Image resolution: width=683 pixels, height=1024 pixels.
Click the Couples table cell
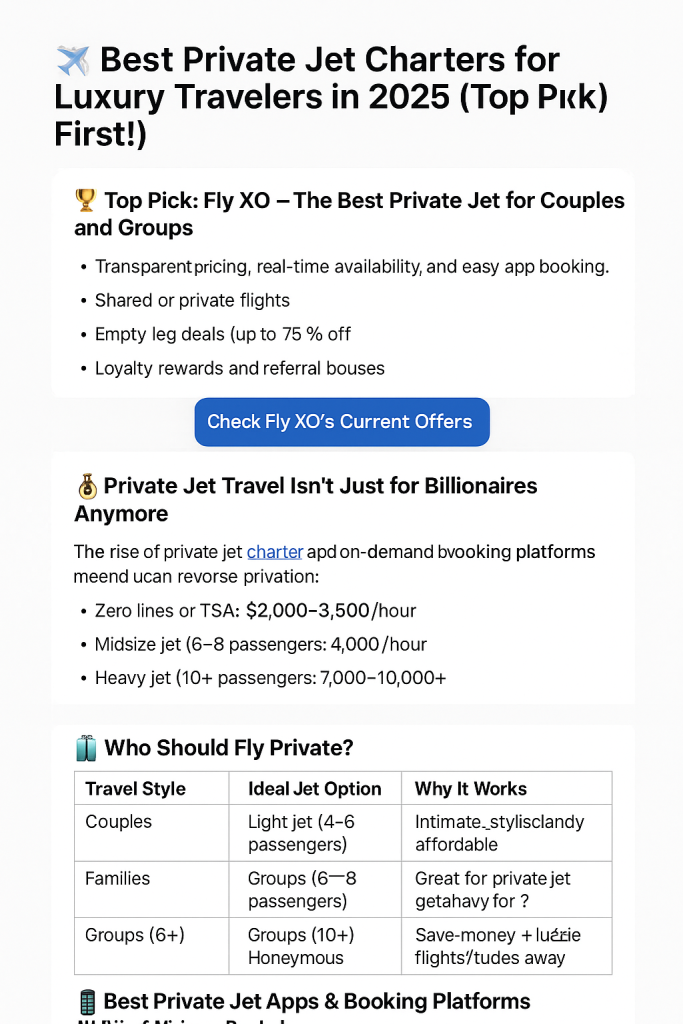pyautogui.click(x=119, y=822)
